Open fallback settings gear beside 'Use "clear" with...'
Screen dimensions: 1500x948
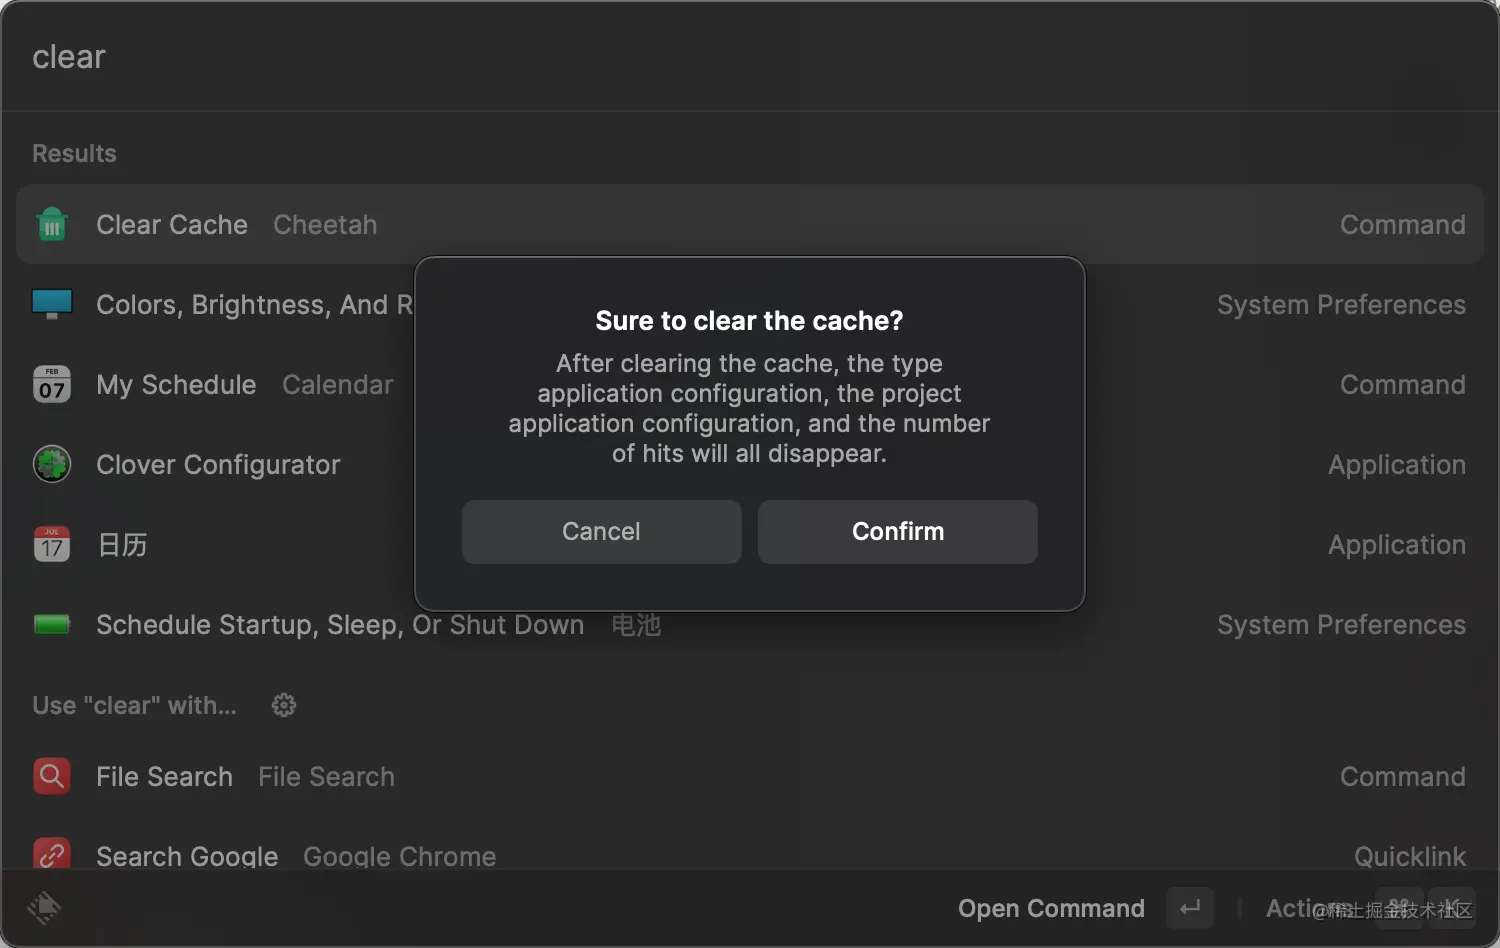284,705
